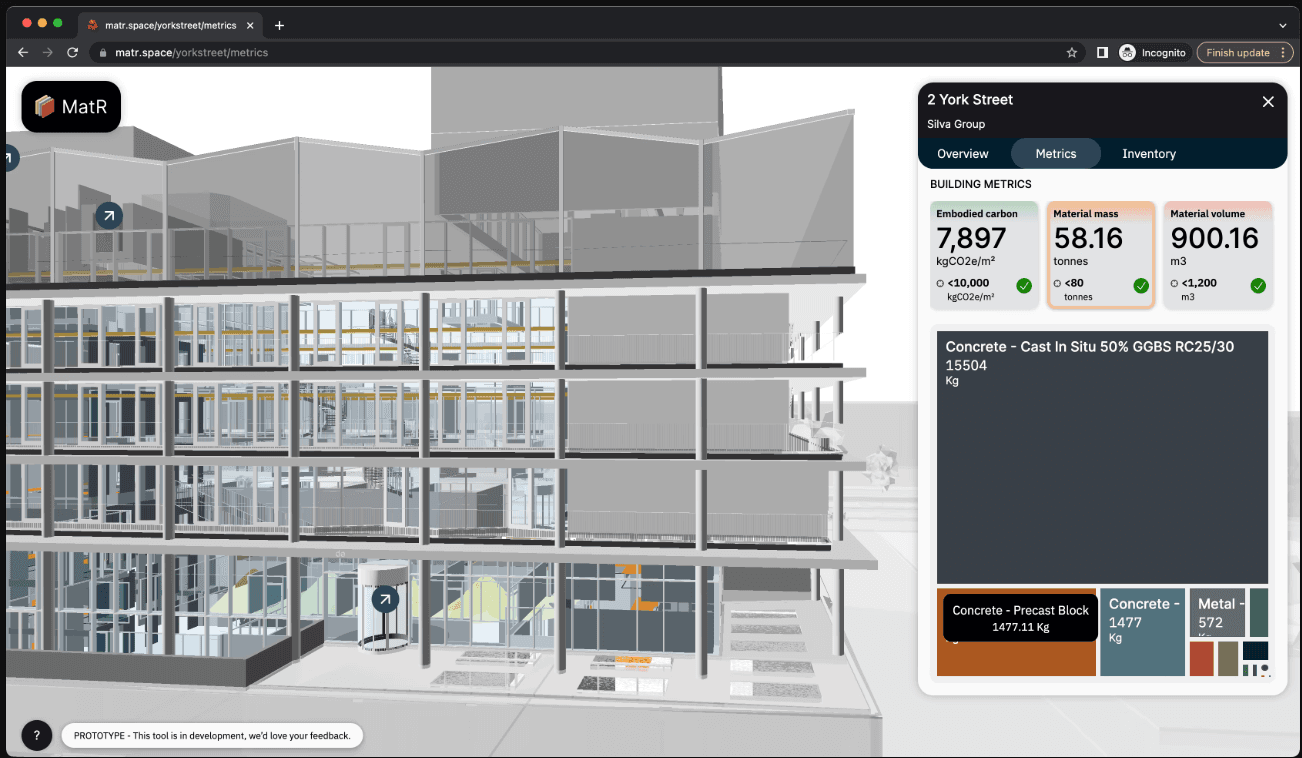Image resolution: width=1302 pixels, height=758 pixels.
Task: Click the matr.space address bar
Action: (x=580, y=52)
